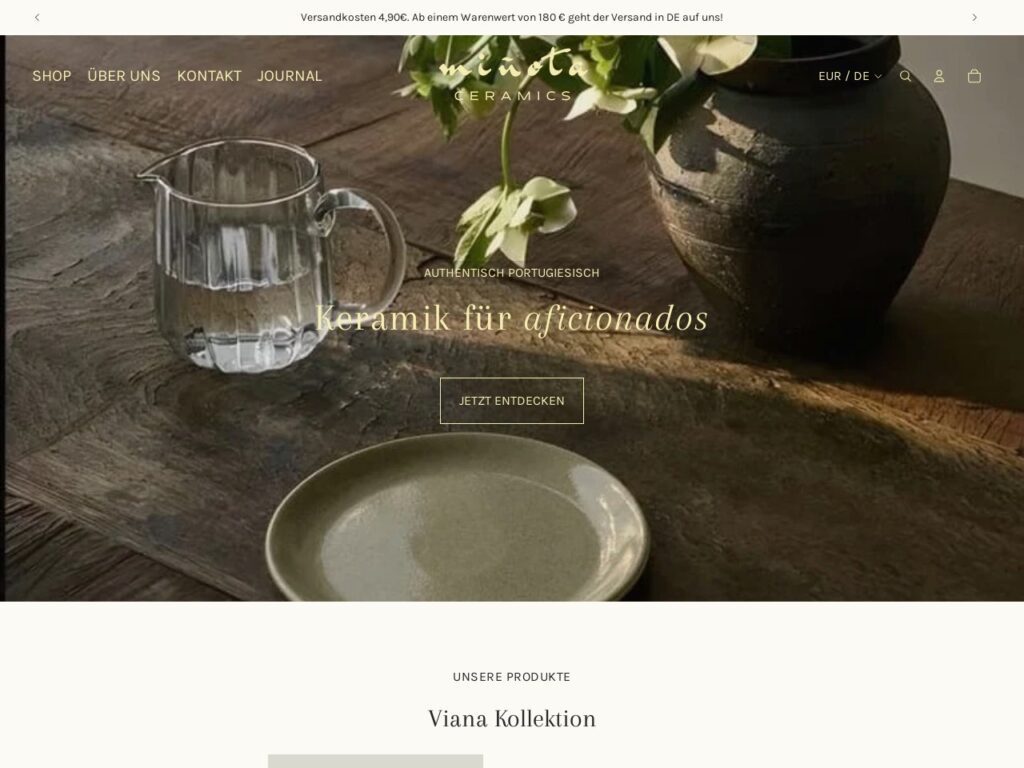Open the search icon in the header
1024x768 pixels.
905,76
